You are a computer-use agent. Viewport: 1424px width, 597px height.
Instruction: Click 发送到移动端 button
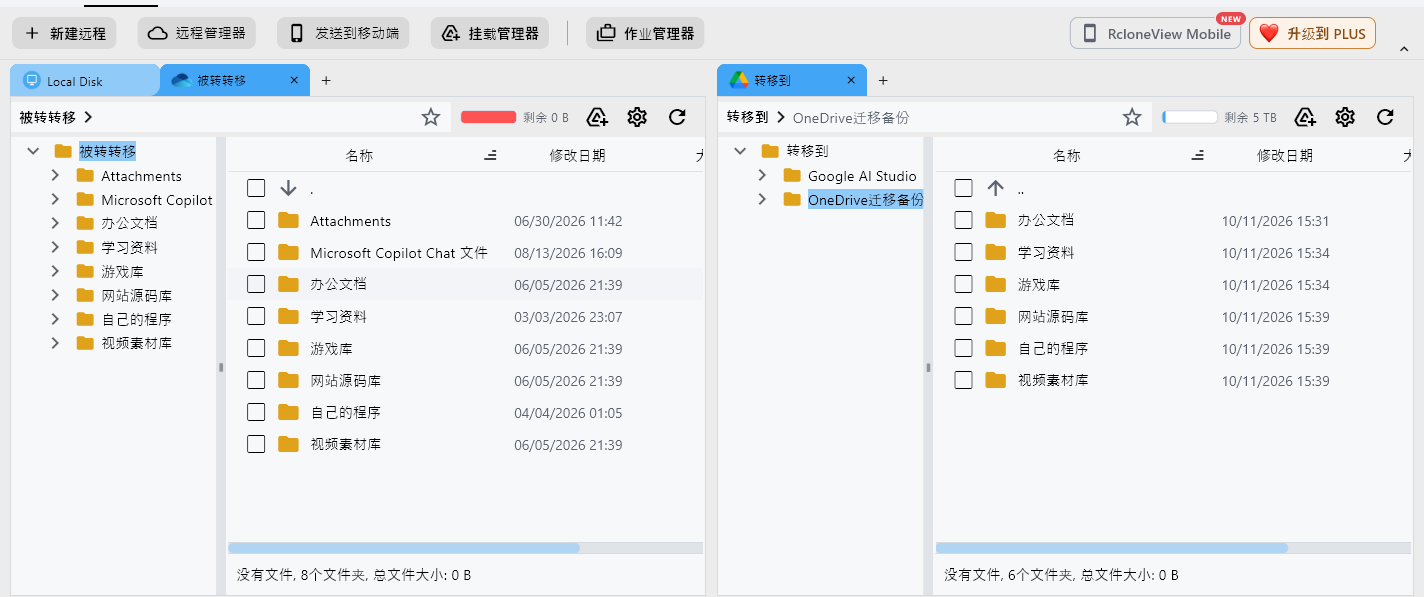pyautogui.click(x=343, y=33)
